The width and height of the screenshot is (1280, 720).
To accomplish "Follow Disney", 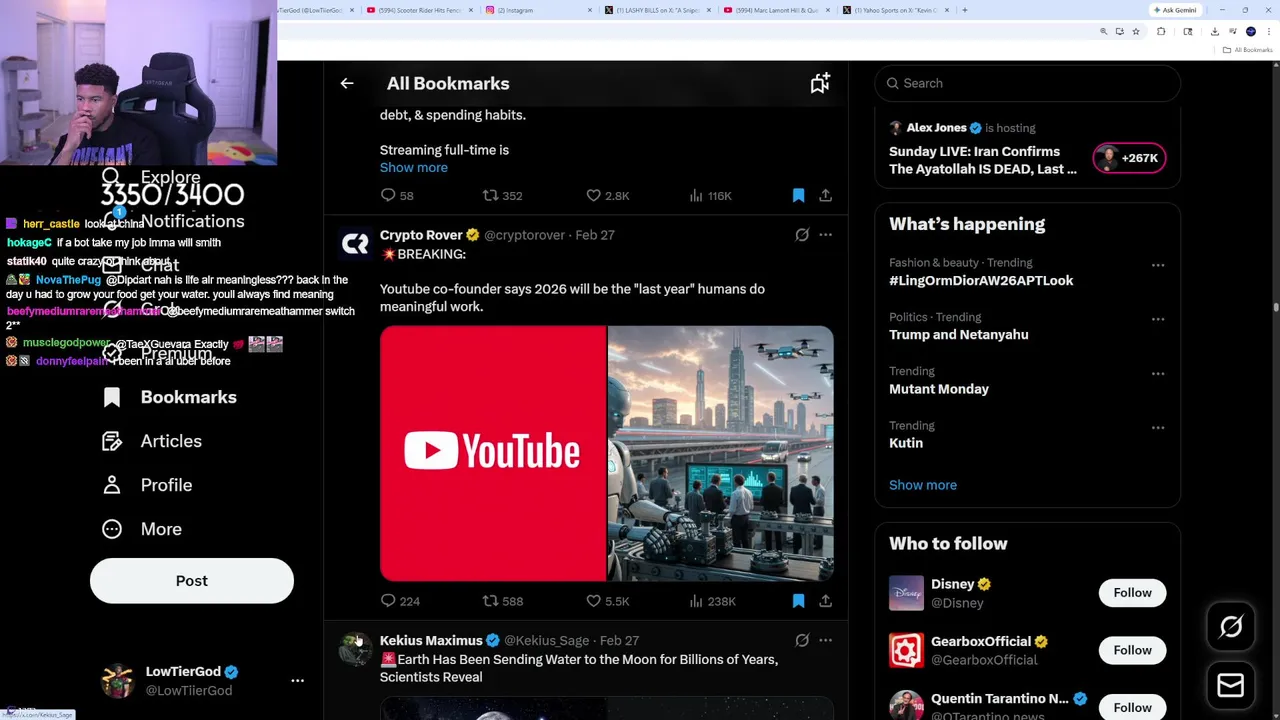I will pos(1132,593).
